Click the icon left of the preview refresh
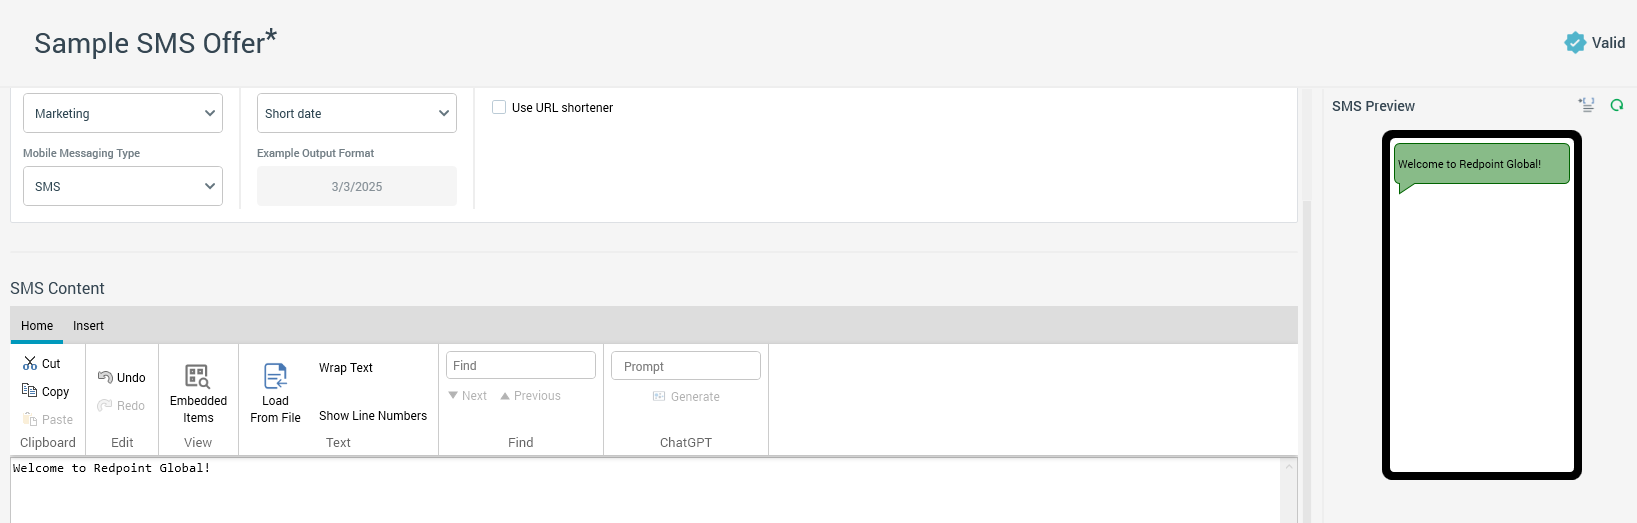This screenshot has height=523, width=1637. tap(1586, 105)
